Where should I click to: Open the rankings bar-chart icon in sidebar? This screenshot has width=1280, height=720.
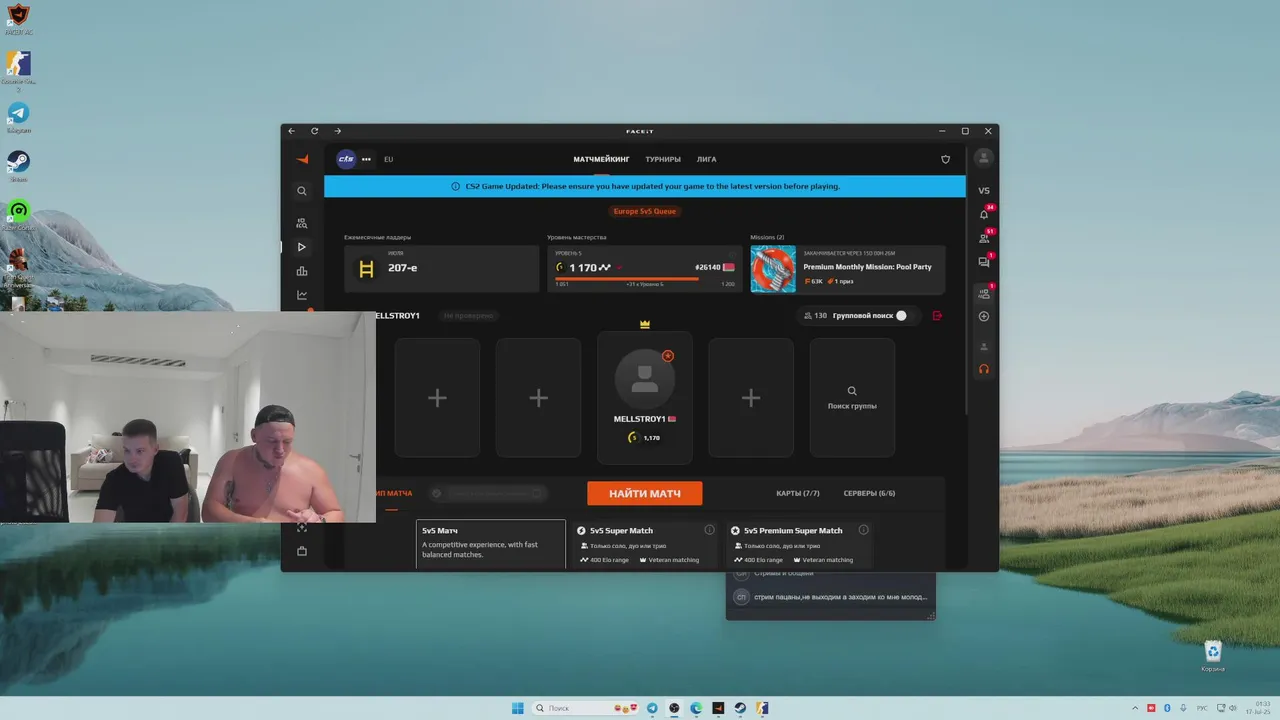click(302, 271)
